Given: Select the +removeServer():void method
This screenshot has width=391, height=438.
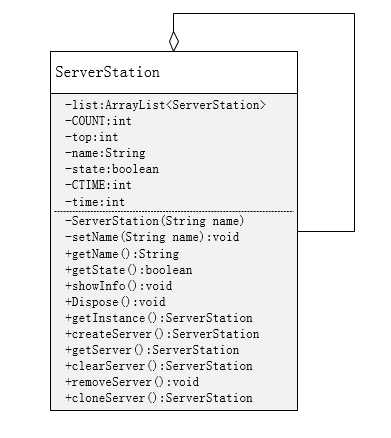Looking at the screenshot, I should pyautogui.click(x=132, y=382).
